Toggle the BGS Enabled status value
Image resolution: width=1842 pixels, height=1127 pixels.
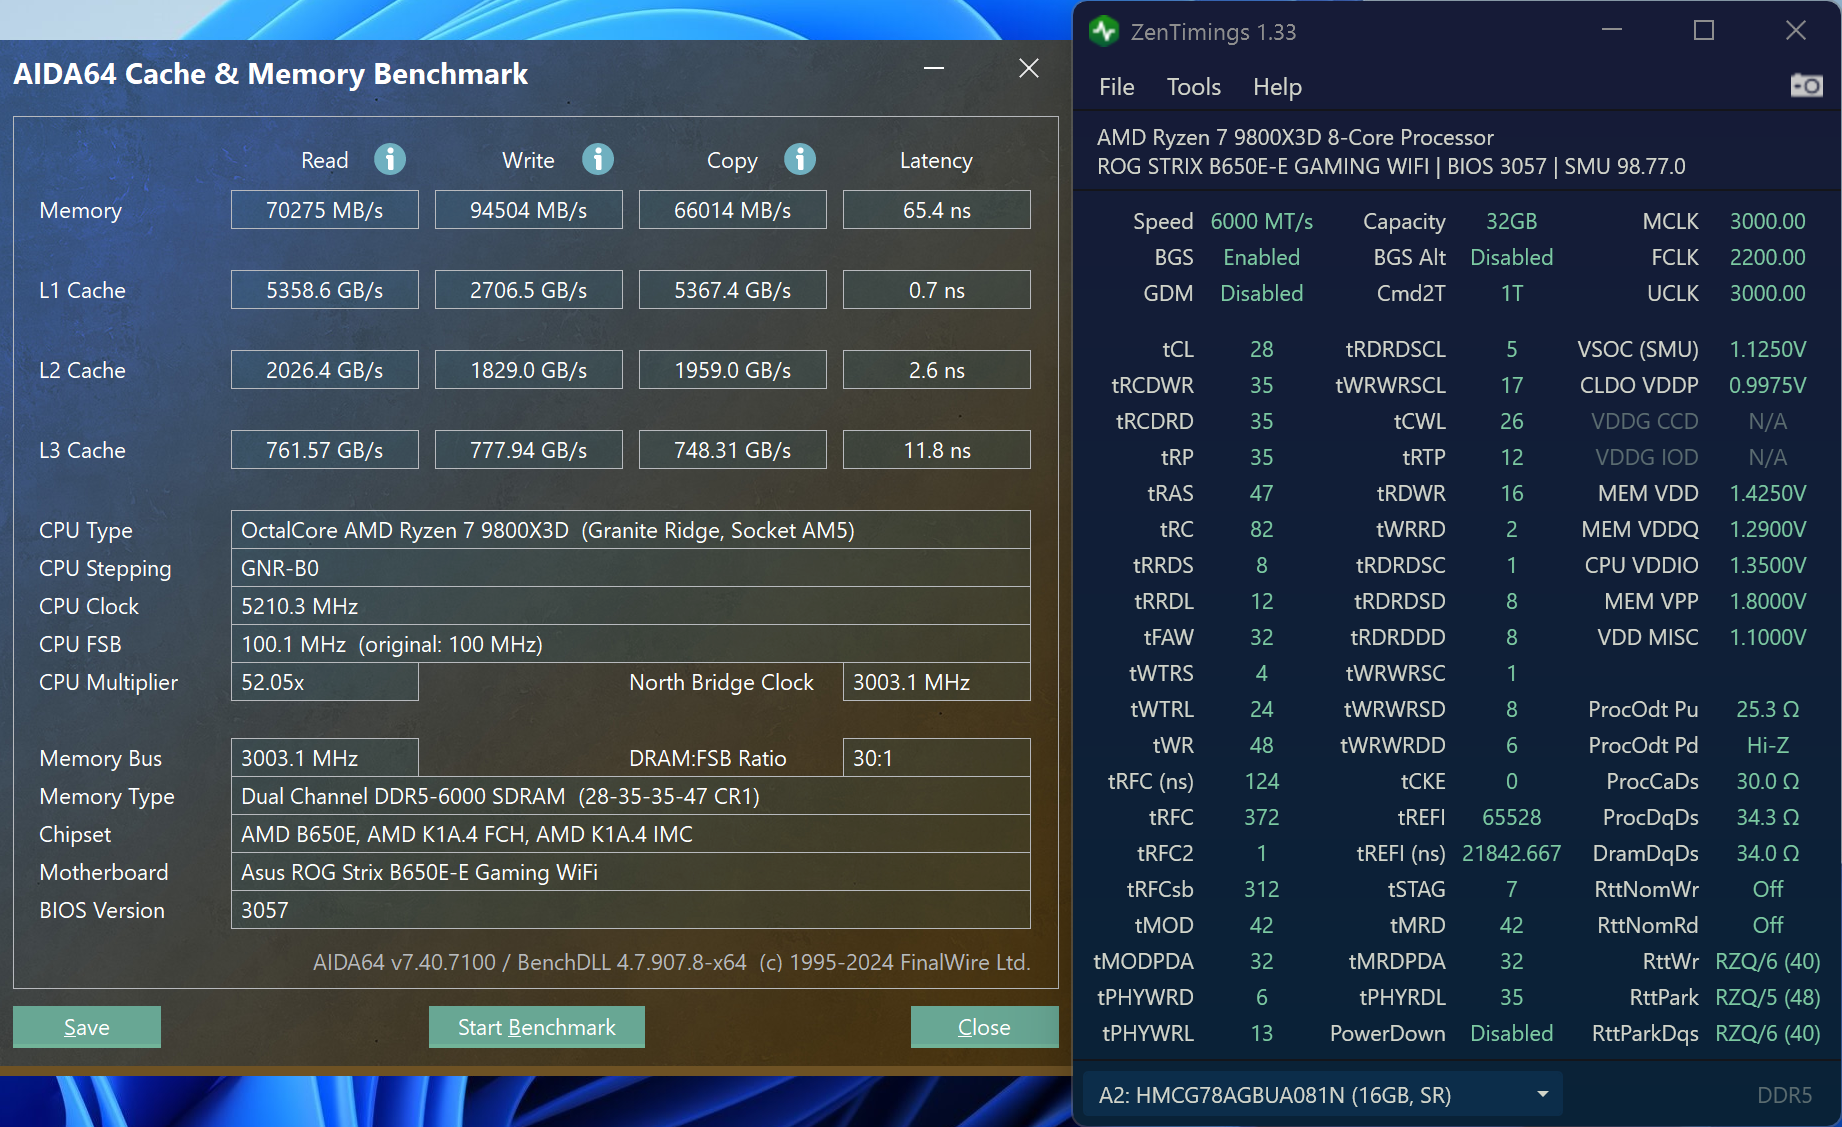tap(1261, 257)
